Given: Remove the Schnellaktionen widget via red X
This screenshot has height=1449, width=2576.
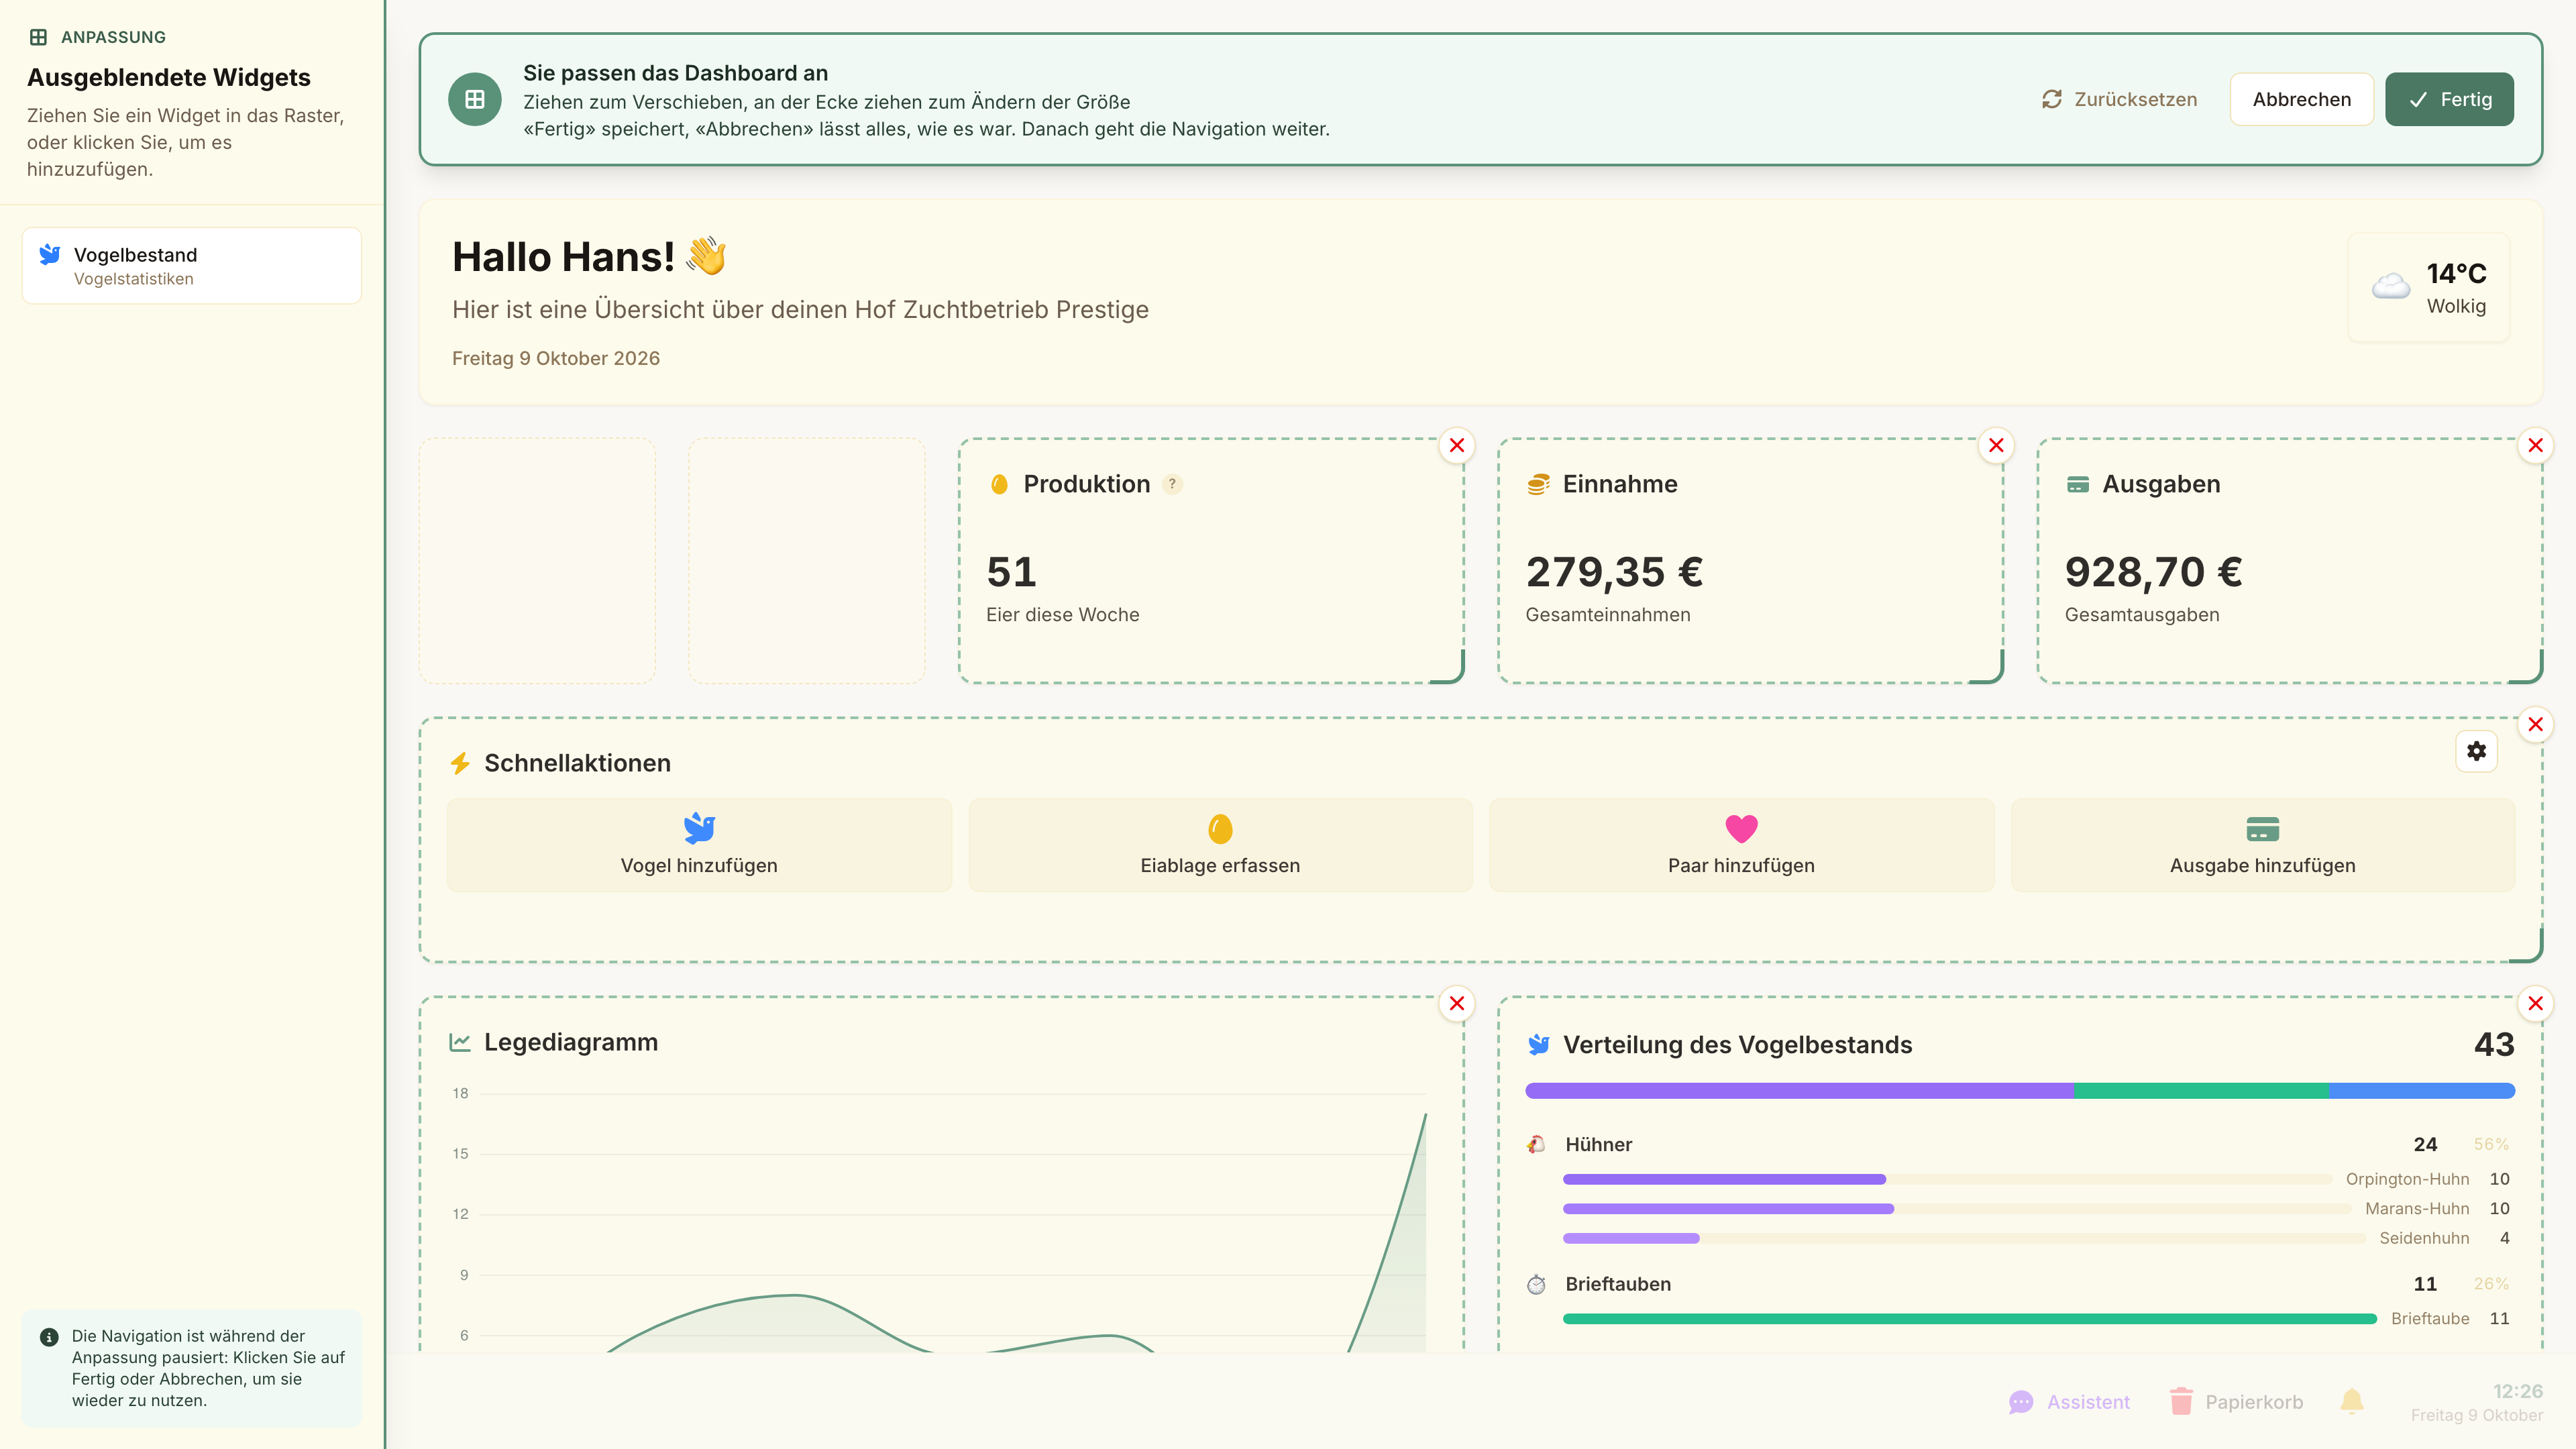Looking at the screenshot, I should tap(2535, 724).
